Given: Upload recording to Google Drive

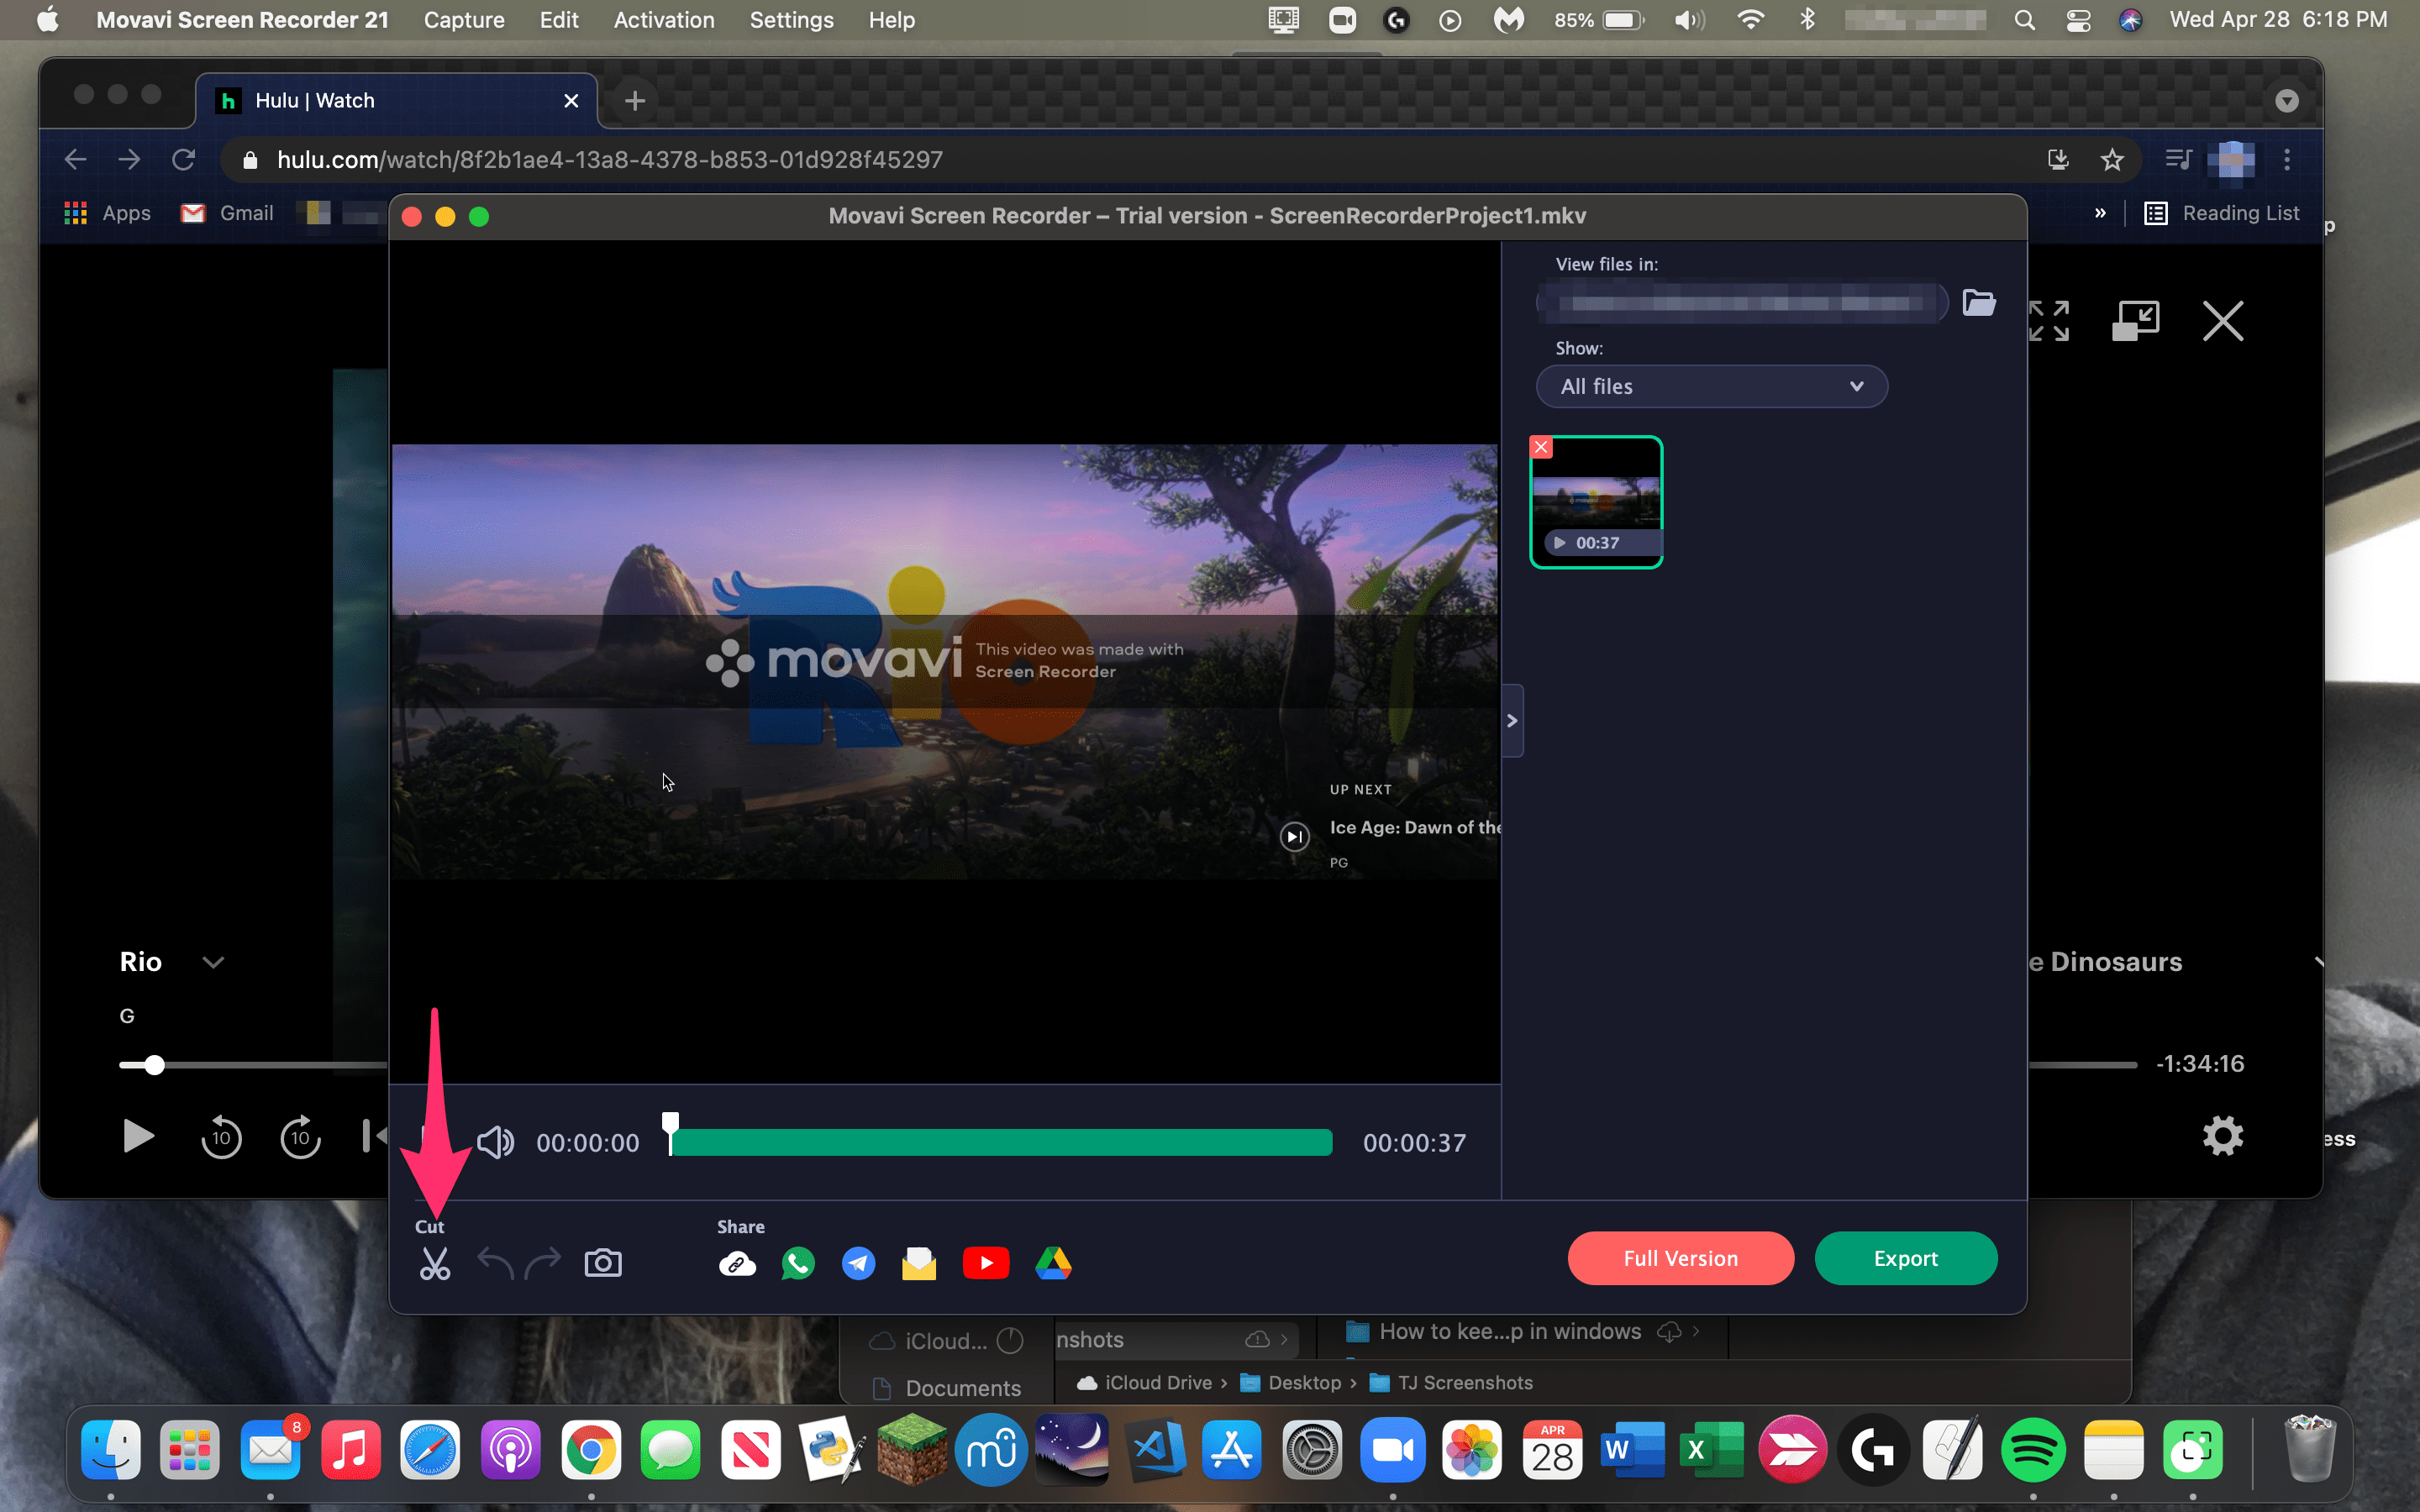Looking at the screenshot, I should 1053,1263.
